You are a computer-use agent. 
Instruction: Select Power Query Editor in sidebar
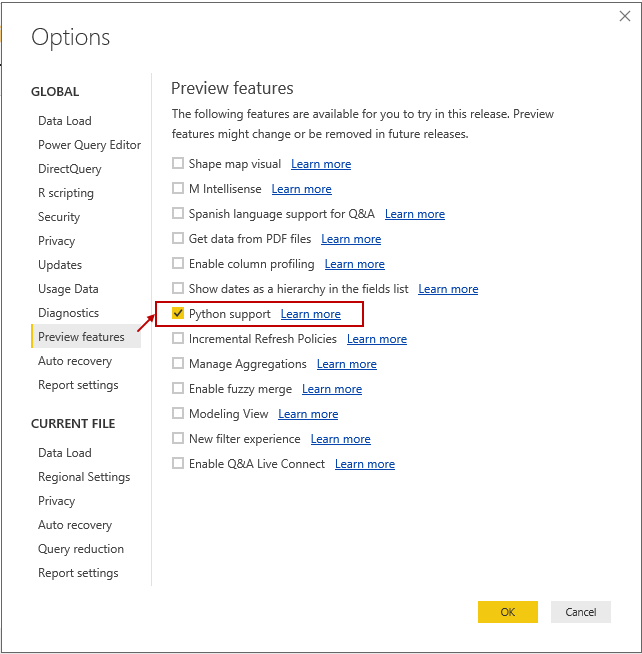89,145
